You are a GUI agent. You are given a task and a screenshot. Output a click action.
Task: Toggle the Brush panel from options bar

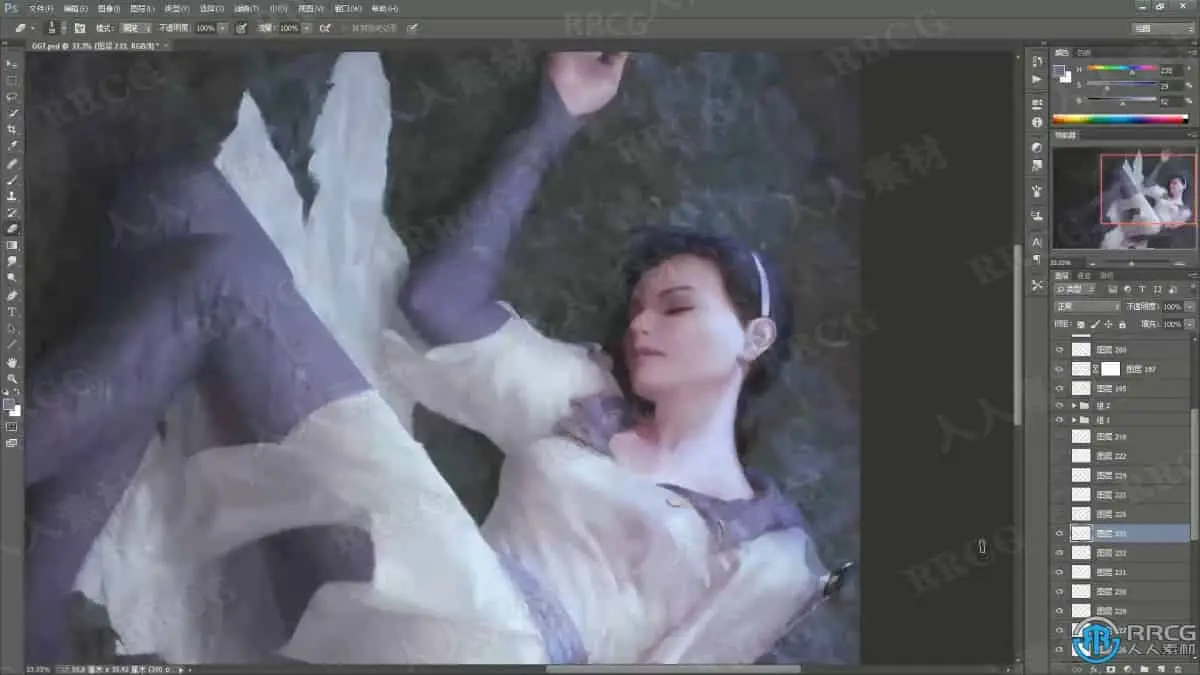pyautogui.click(x=80, y=28)
